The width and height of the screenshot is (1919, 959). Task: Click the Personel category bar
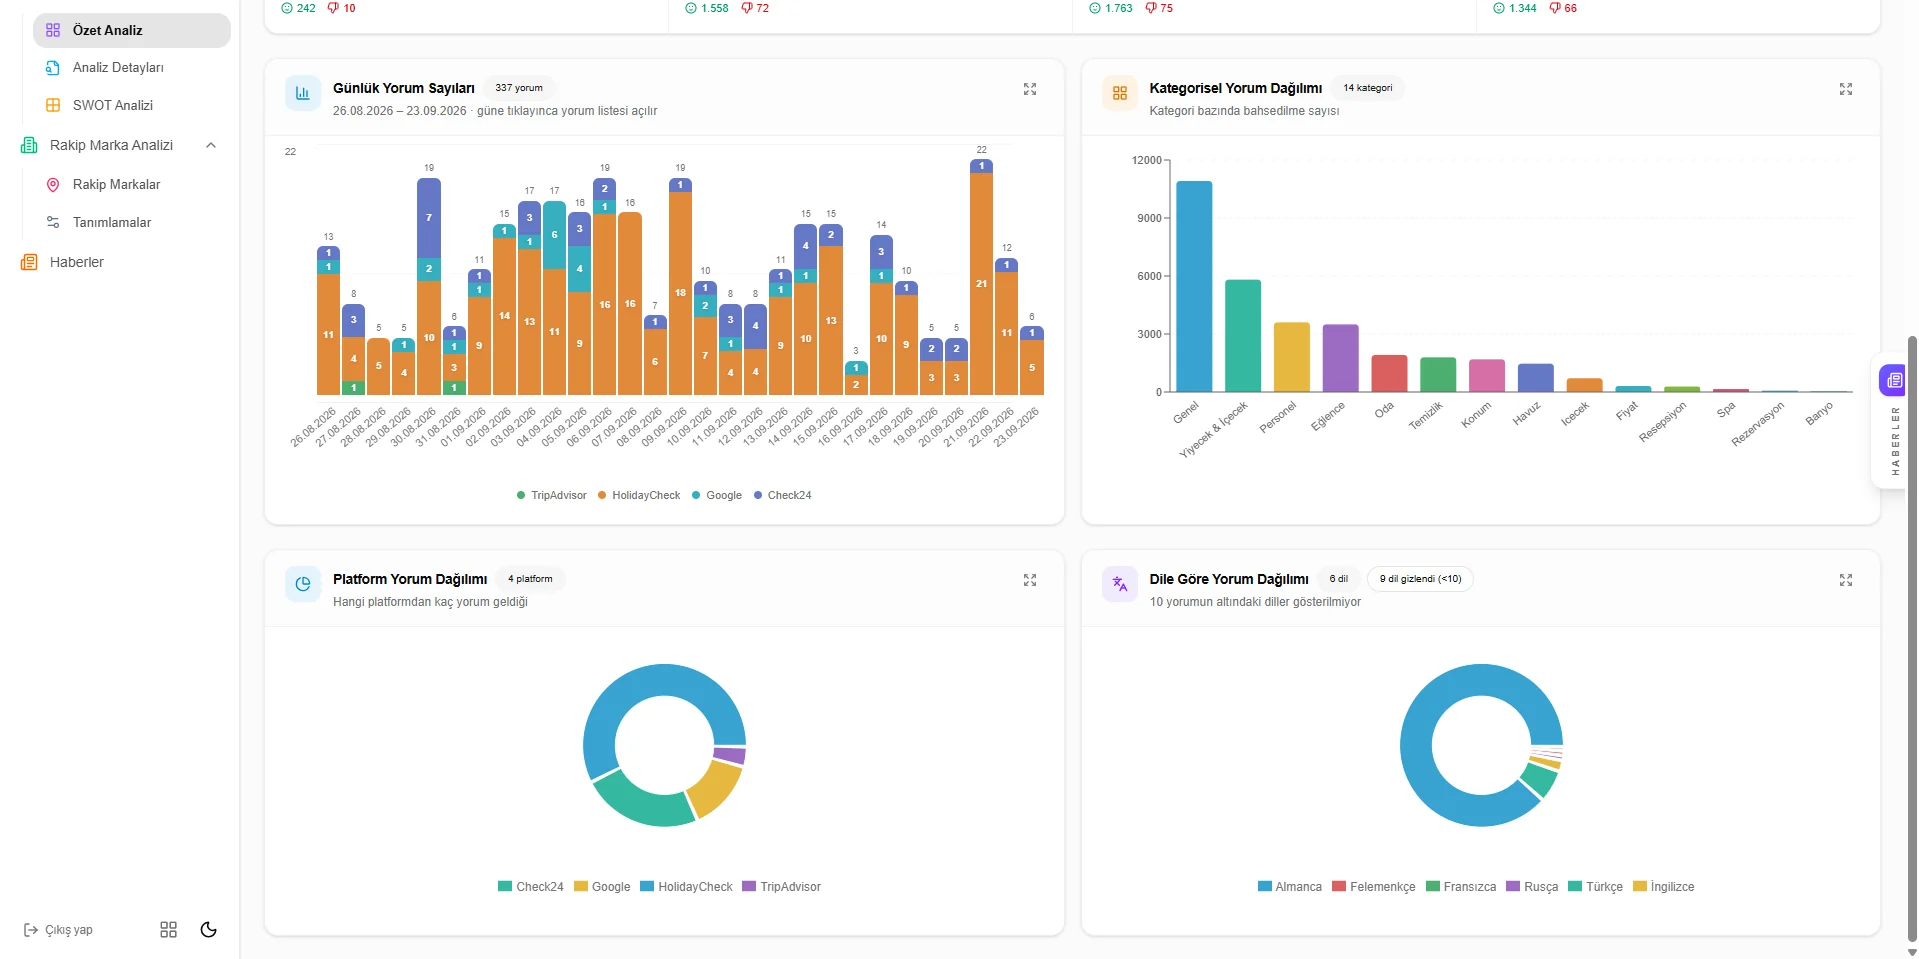pyautogui.click(x=1292, y=357)
